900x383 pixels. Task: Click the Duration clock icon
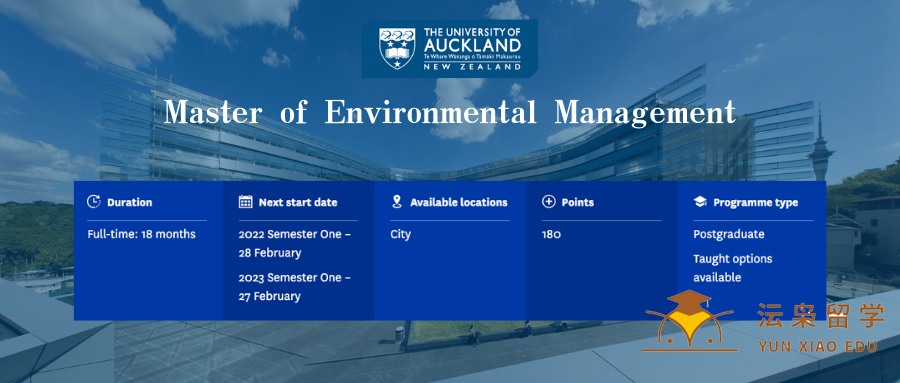pyautogui.click(x=94, y=202)
